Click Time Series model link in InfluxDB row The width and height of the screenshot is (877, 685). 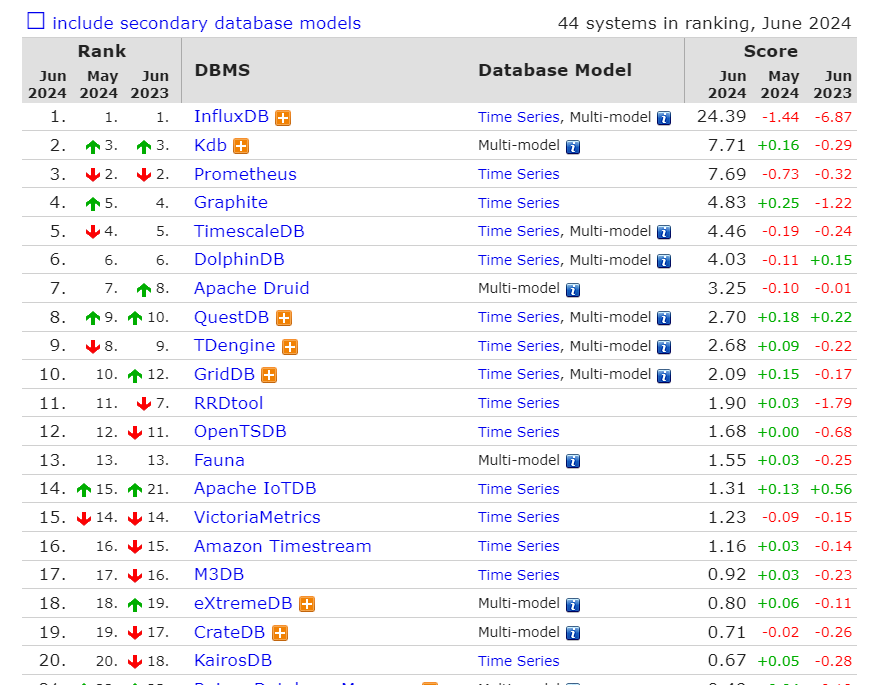click(x=518, y=117)
